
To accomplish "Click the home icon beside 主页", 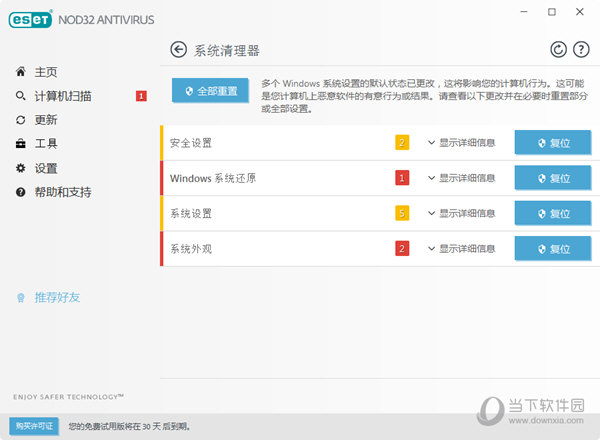I will pos(21,72).
